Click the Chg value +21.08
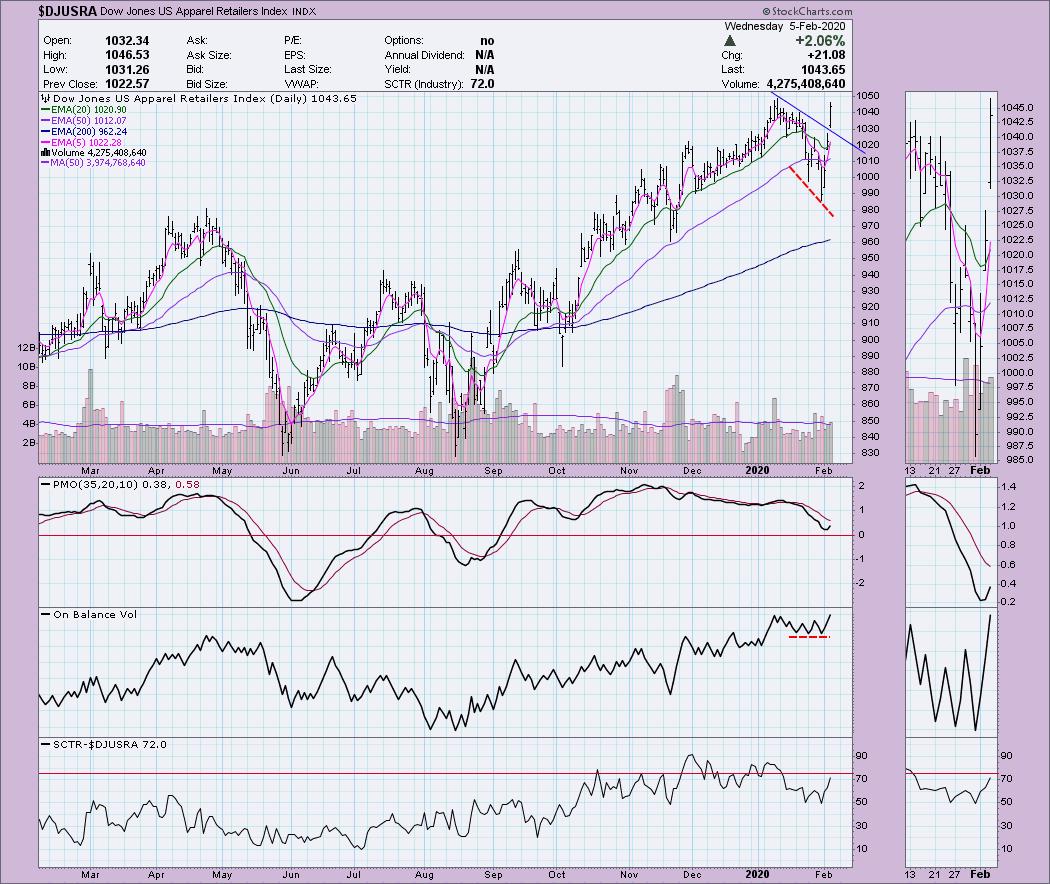Image resolution: width=1050 pixels, height=884 pixels. [x=827, y=55]
